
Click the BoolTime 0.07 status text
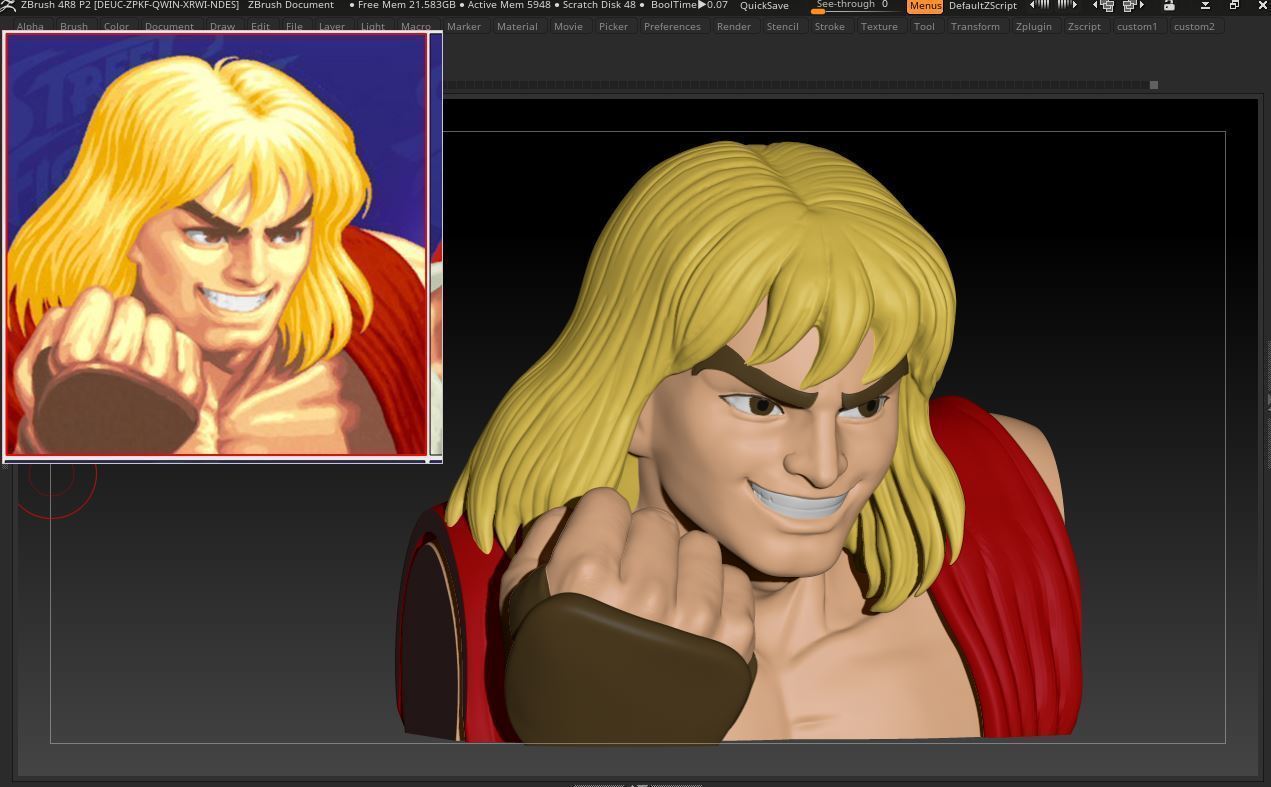(x=689, y=5)
